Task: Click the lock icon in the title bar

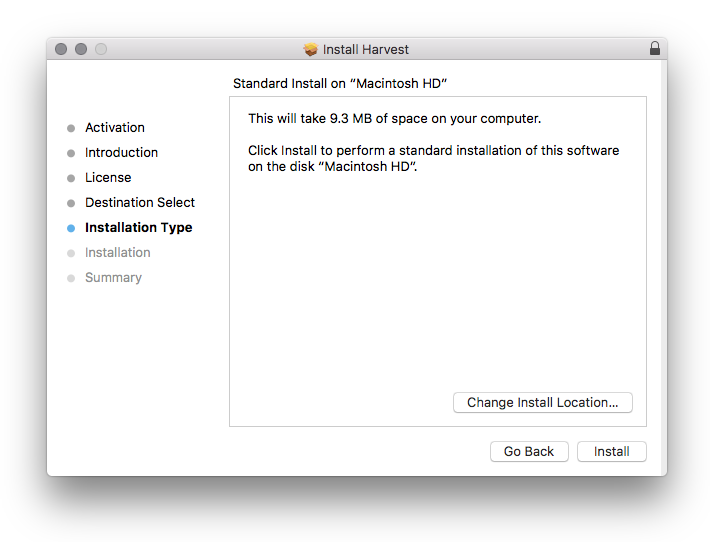Action: (x=655, y=48)
